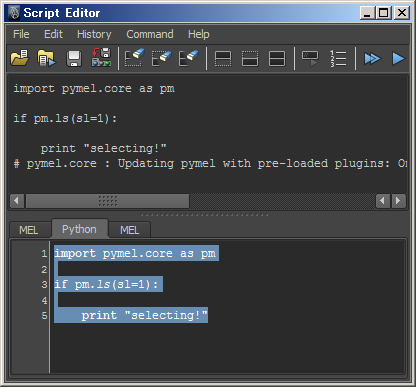Run the script with the Execute All icon
This screenshot has height=387, width=416.
[x=372, y=59]
